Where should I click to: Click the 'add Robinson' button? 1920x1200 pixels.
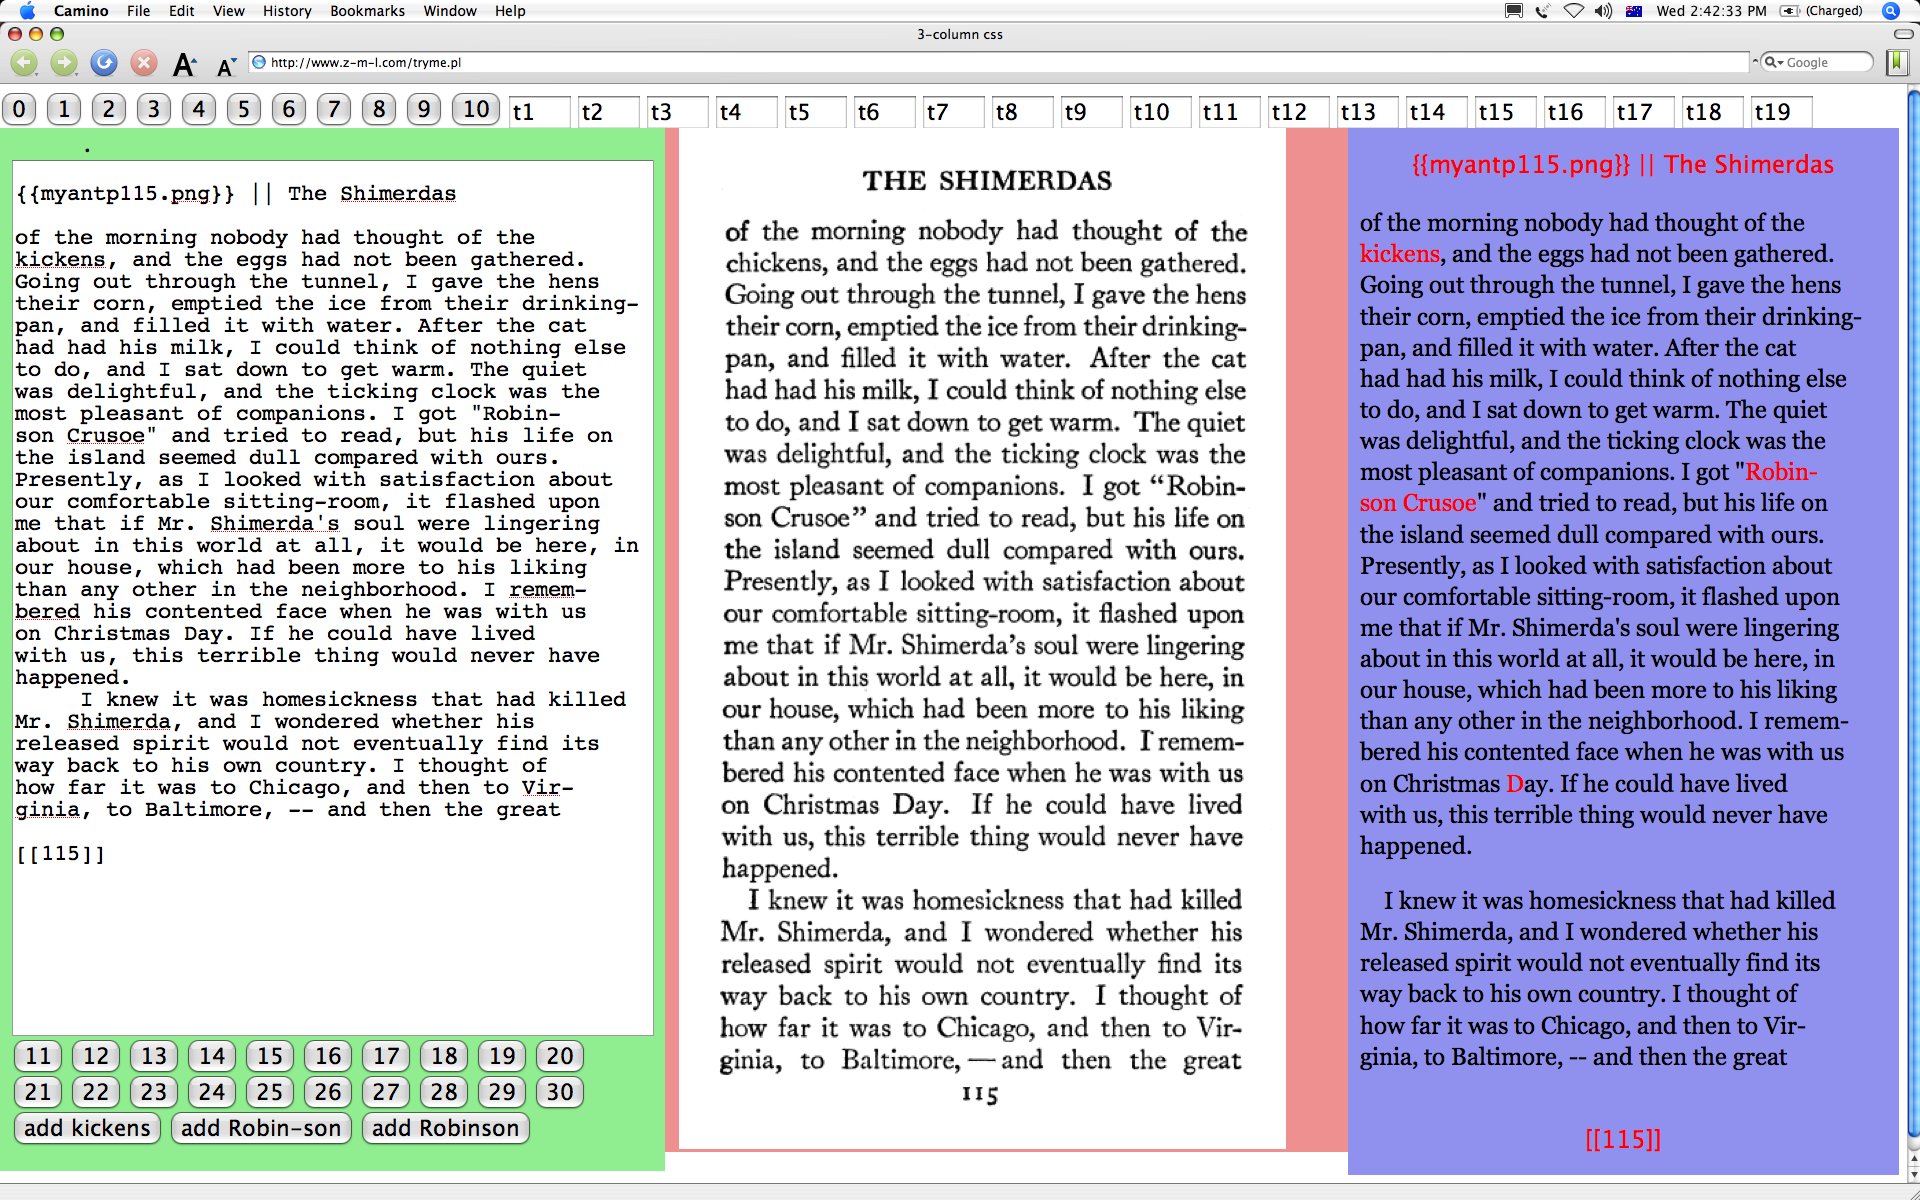tap(445, 1128)
